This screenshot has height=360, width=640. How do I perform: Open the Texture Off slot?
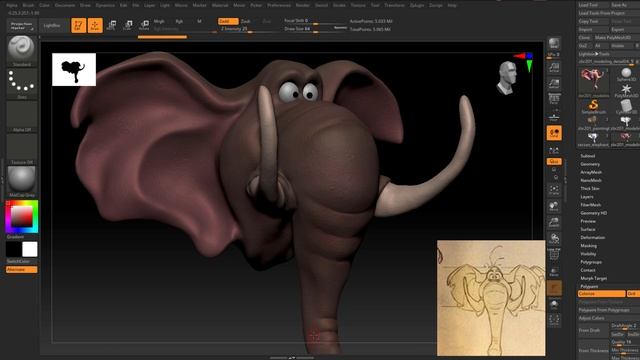21,149
